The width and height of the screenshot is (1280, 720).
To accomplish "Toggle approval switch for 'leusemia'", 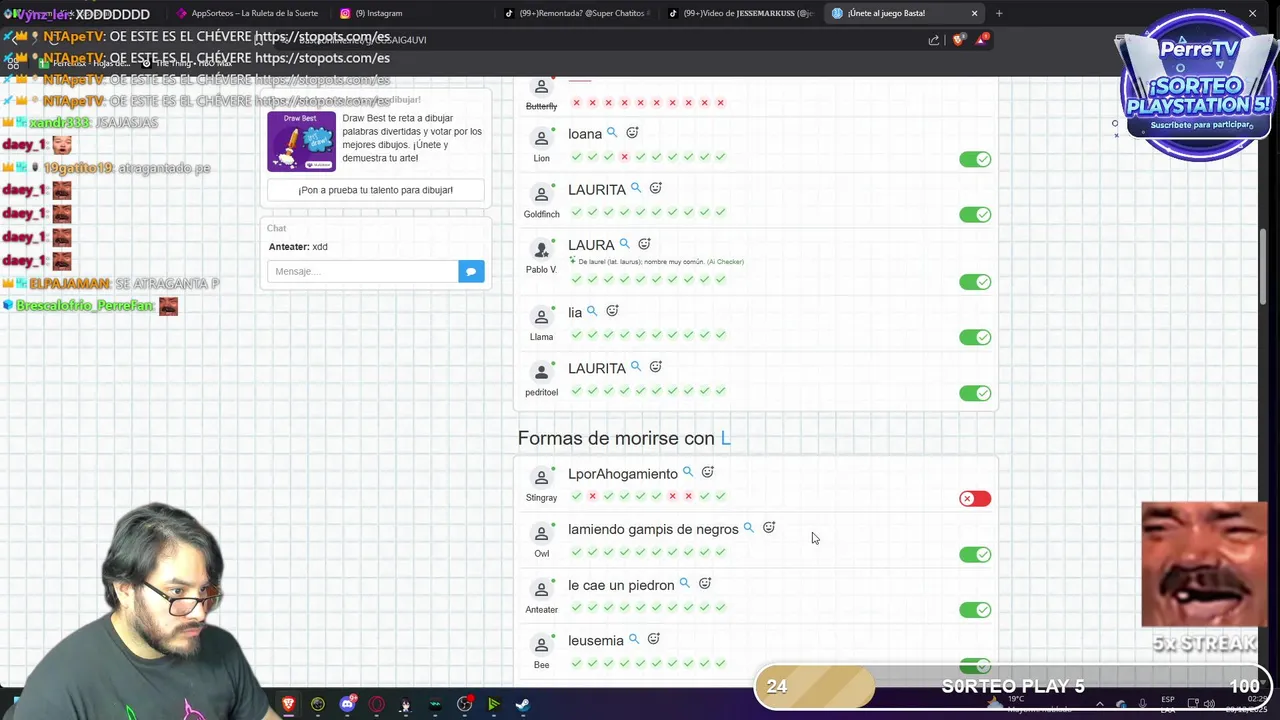I will [x=975, y=665].
